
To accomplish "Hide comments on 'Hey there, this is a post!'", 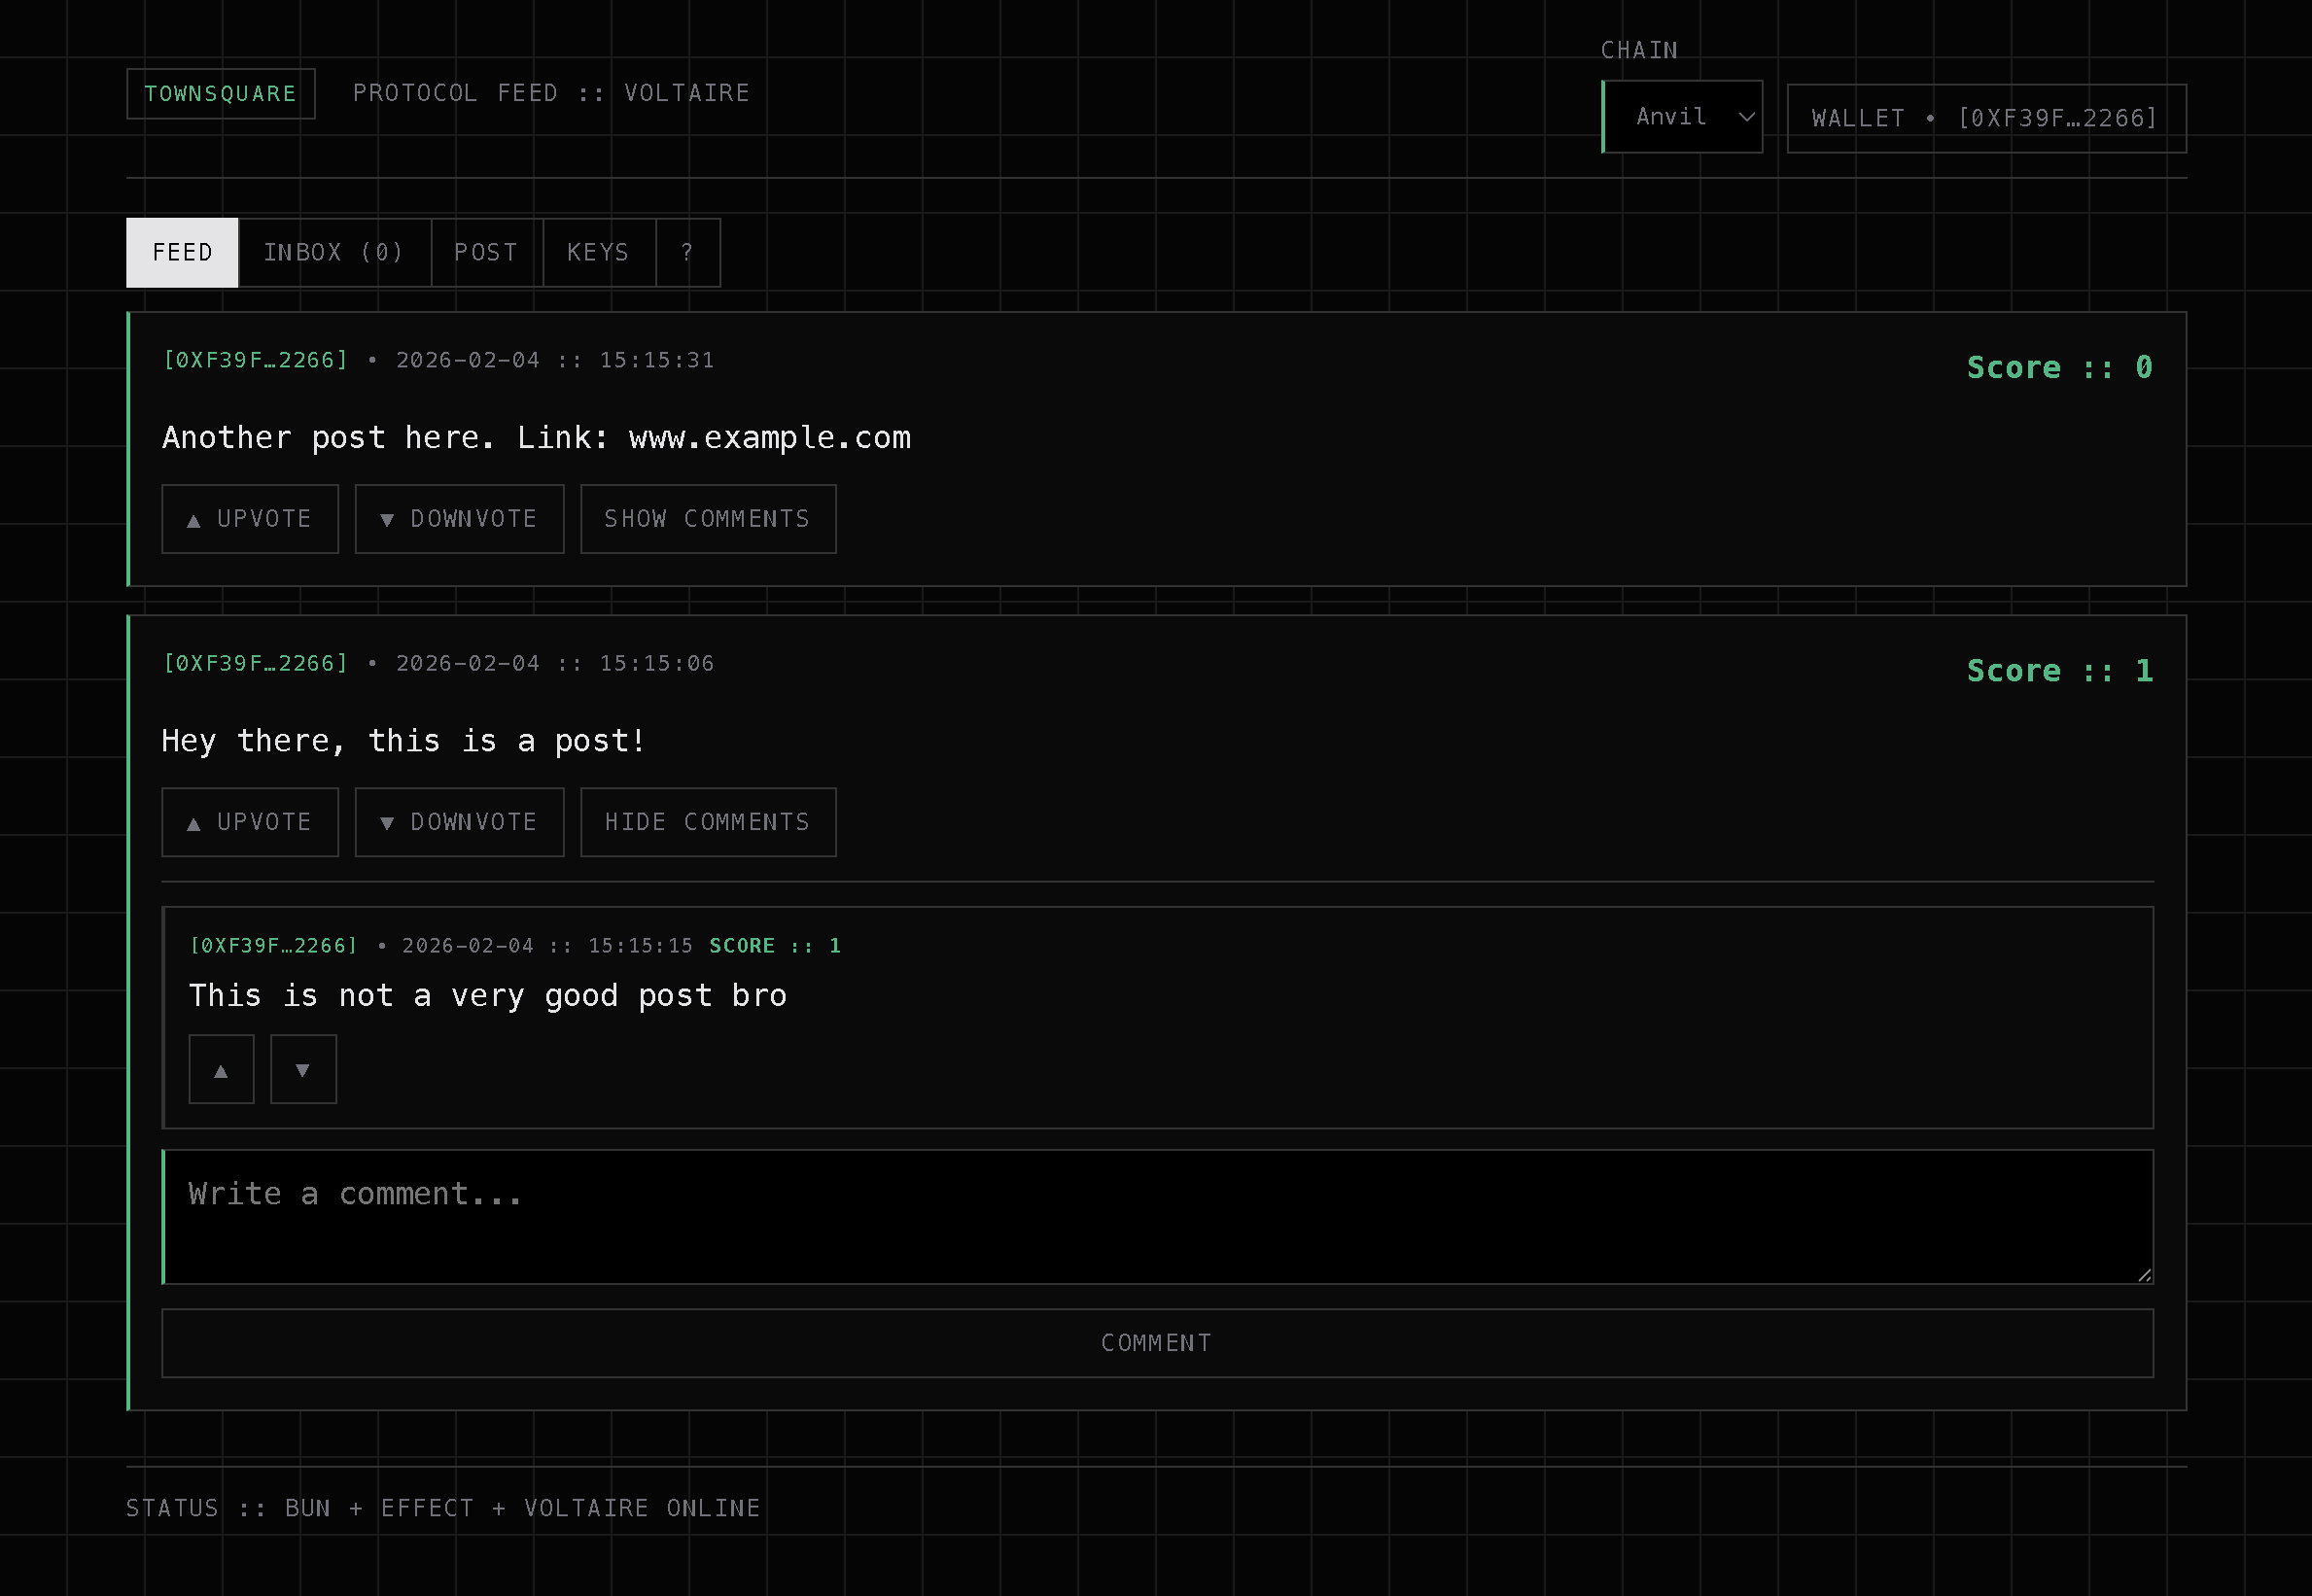I will [x=707, y=821].
